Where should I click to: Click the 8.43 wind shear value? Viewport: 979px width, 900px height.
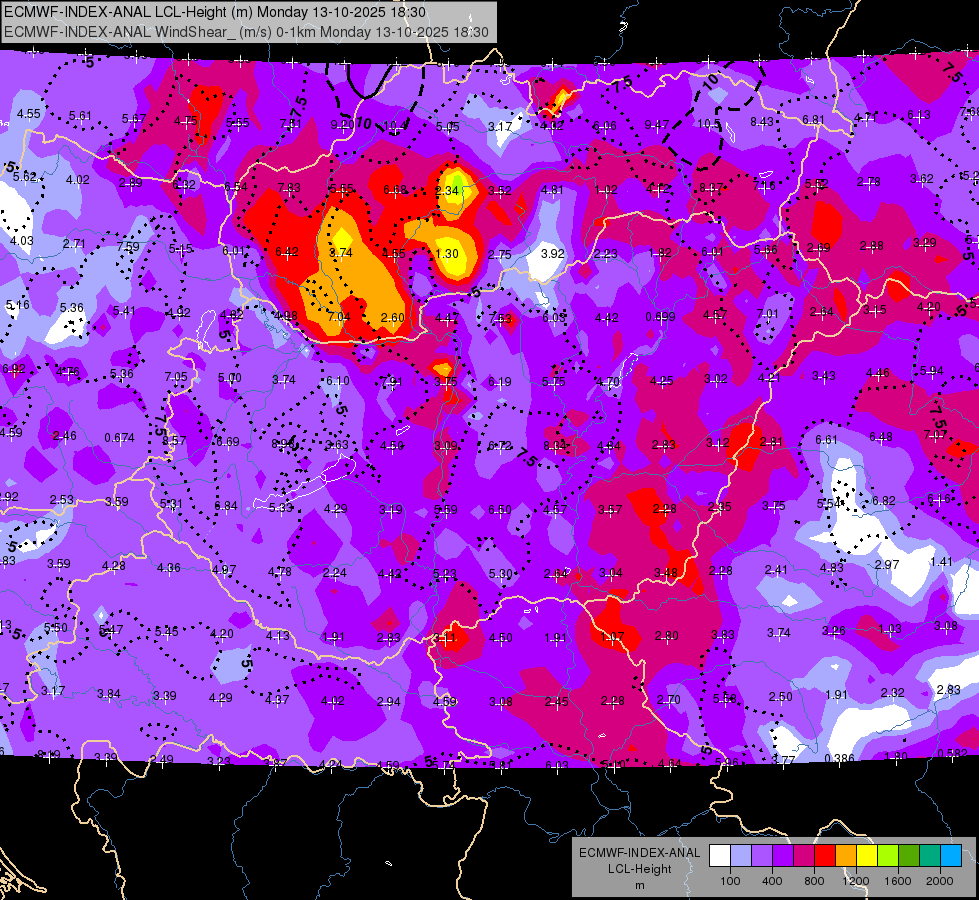pos(762,122)
